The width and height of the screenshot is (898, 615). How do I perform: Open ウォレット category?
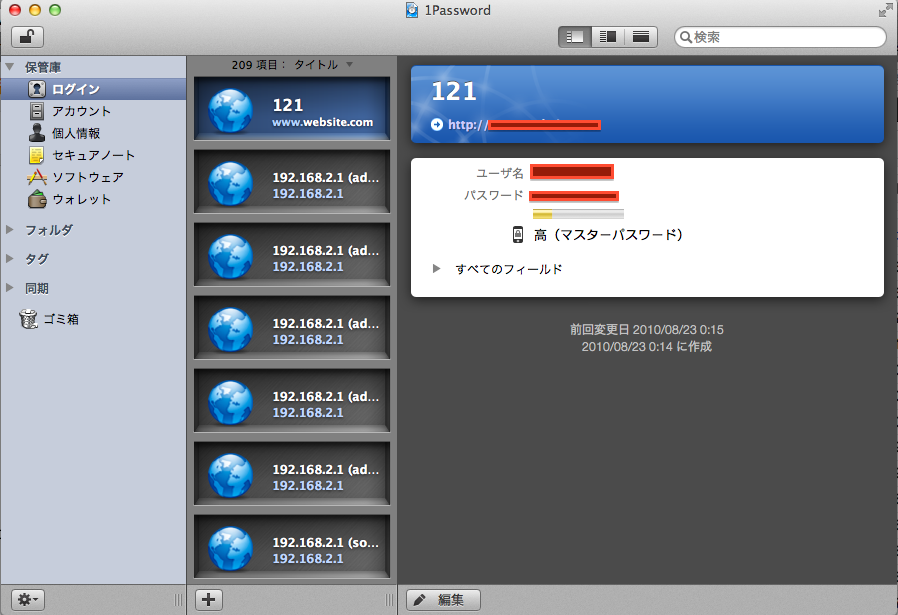point(93,199)
